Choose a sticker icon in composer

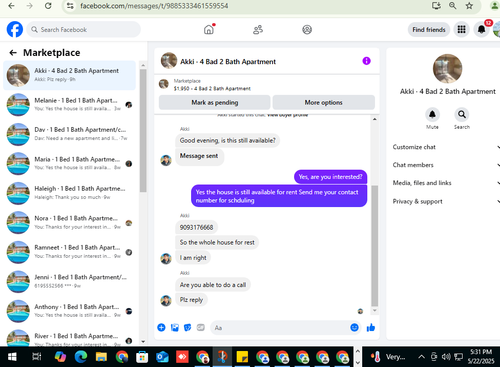pos(188,328)
